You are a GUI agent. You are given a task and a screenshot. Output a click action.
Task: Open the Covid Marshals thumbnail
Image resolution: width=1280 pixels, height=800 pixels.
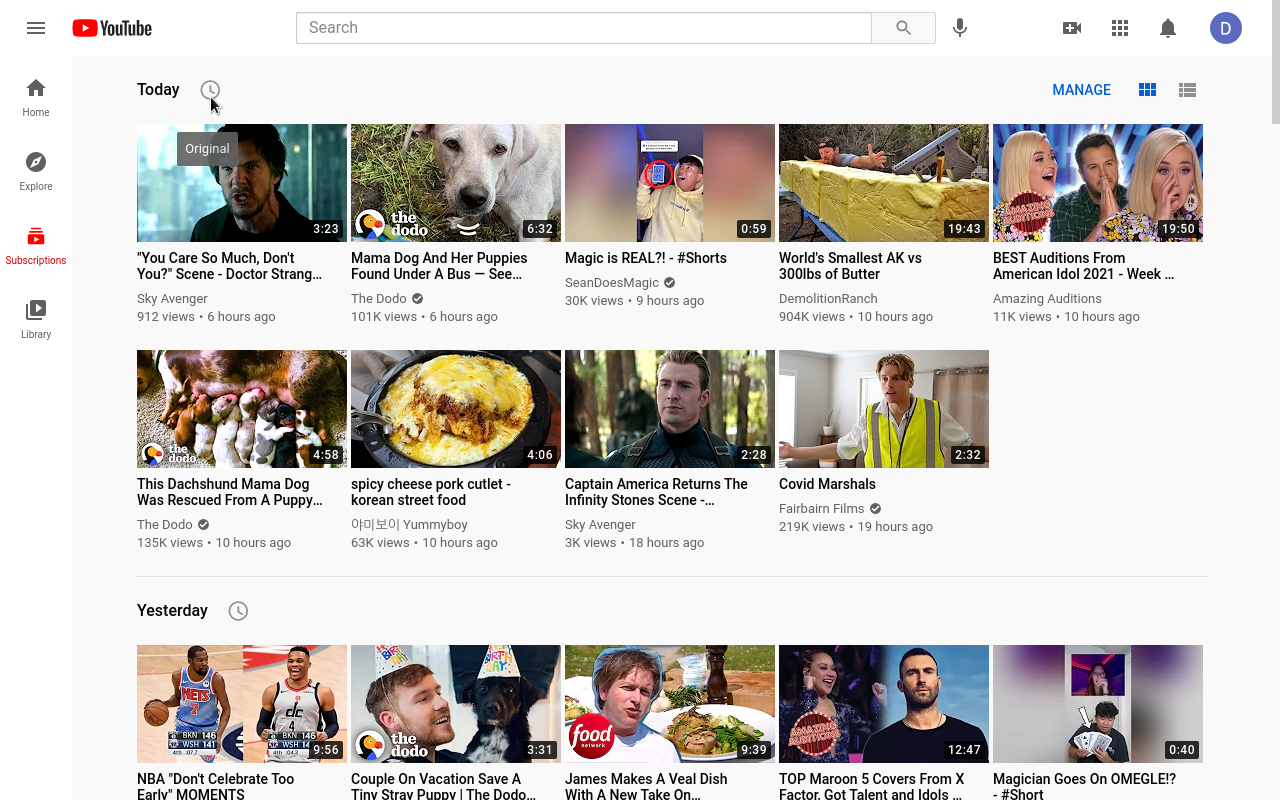(884, 409)
